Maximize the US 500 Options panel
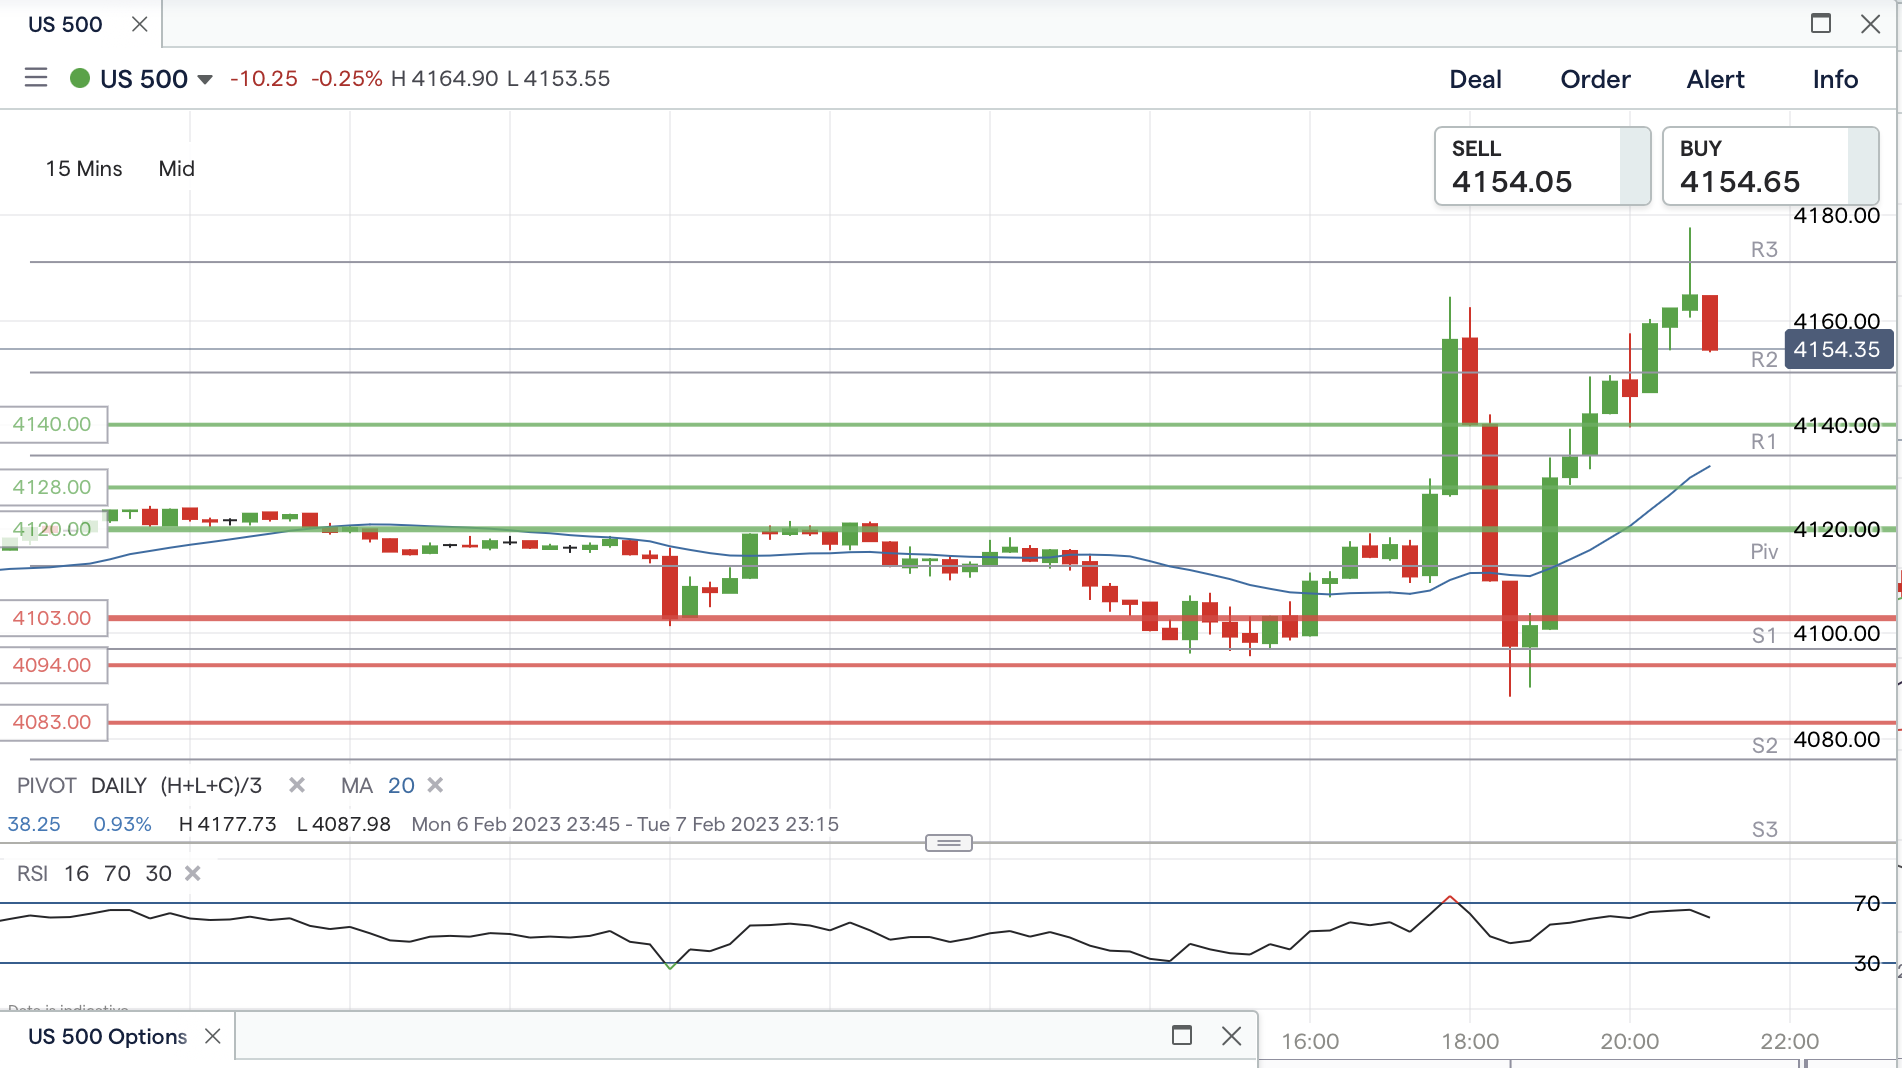This screenshot has height=1068, width=1902. click(1182, 1035)
